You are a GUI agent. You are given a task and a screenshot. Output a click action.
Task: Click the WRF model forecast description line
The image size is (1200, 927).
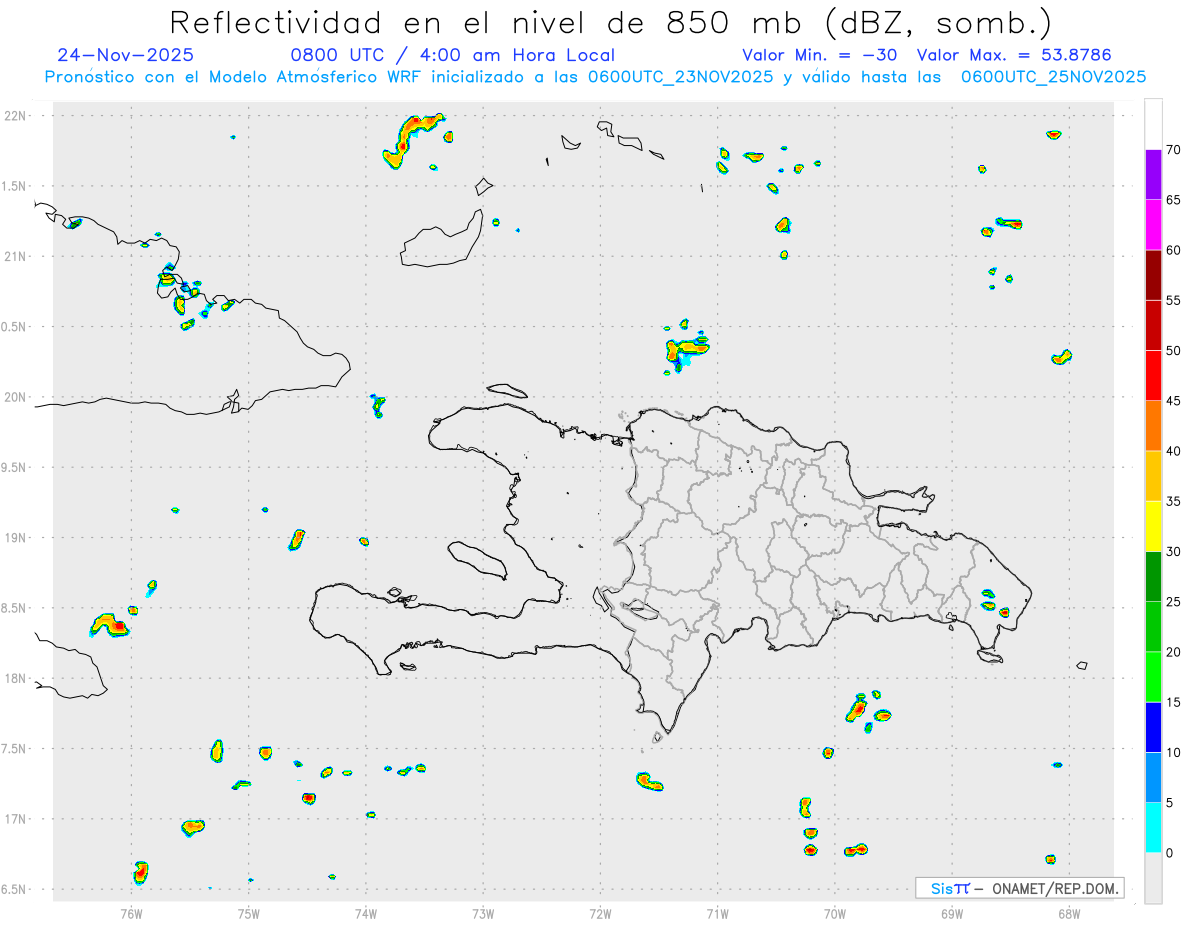(x=595, y=77)
